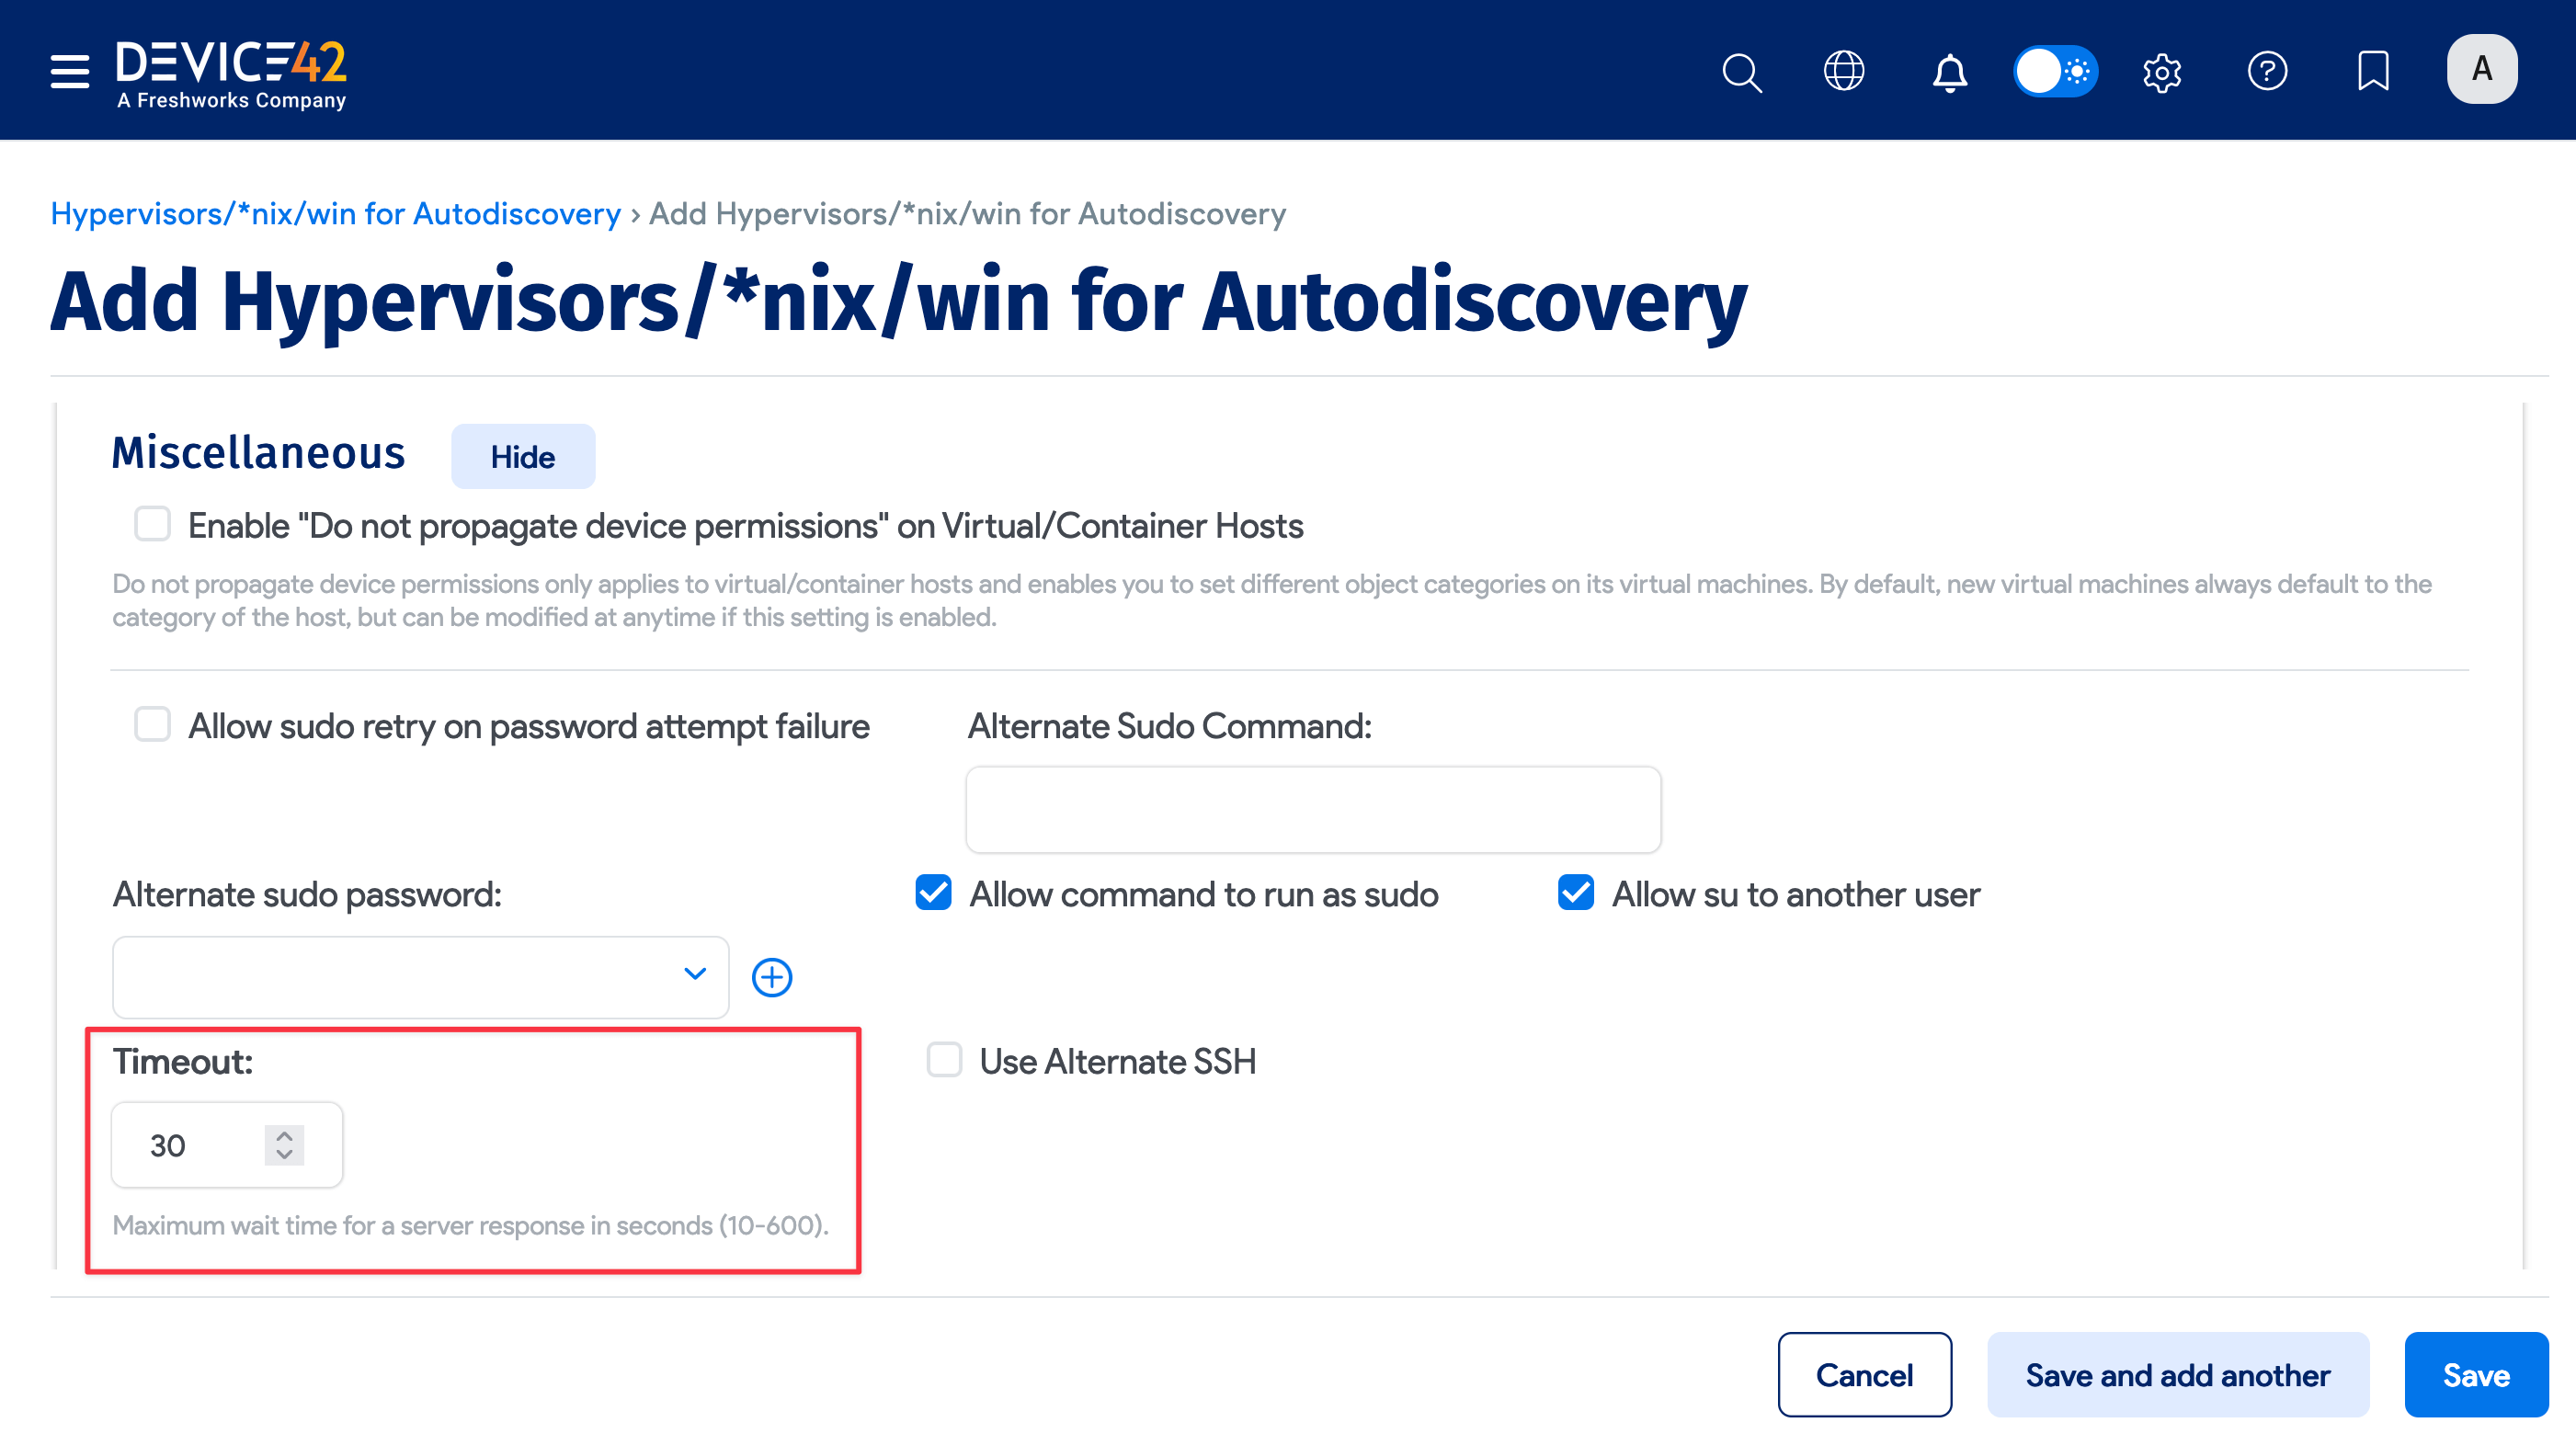The height and width of the screenshot is (1434, 2576).
Task: Click the Save and add another button
Action: [2177, 1375]
